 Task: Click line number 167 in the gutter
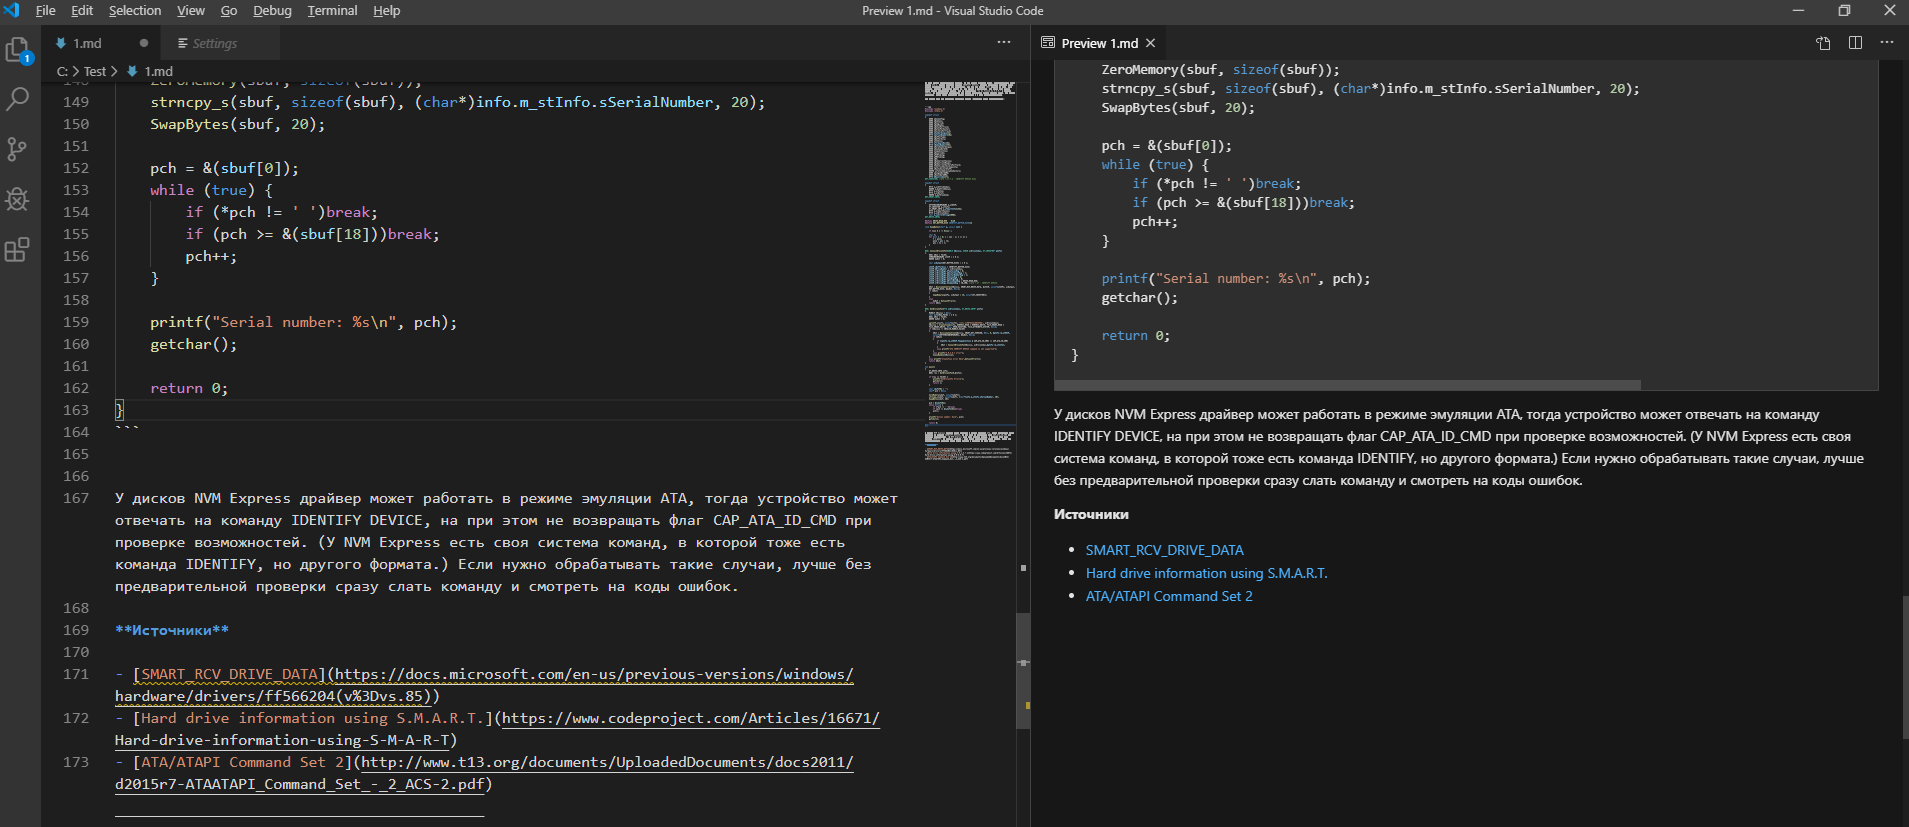[x=76, y=498]
